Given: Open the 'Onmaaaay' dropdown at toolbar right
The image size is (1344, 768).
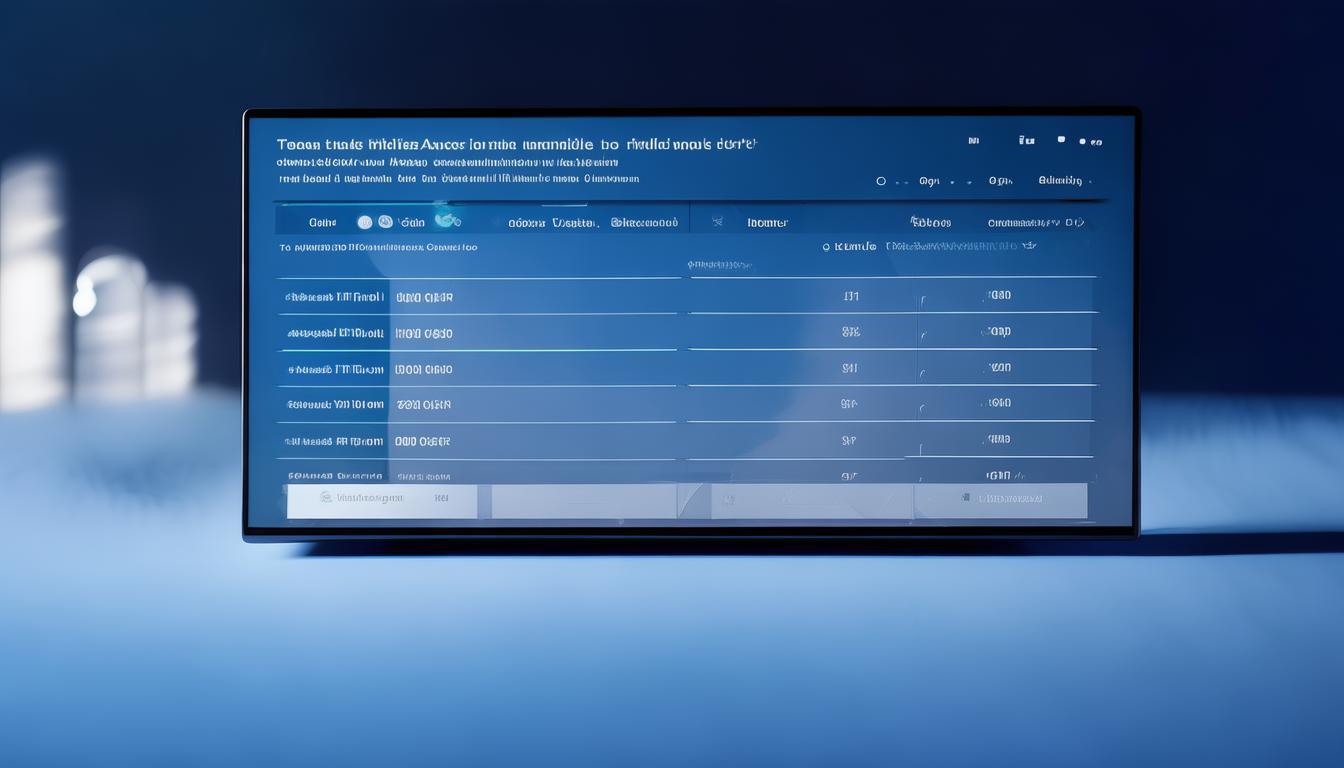Looking at the screenshot, I should 1035,223.
